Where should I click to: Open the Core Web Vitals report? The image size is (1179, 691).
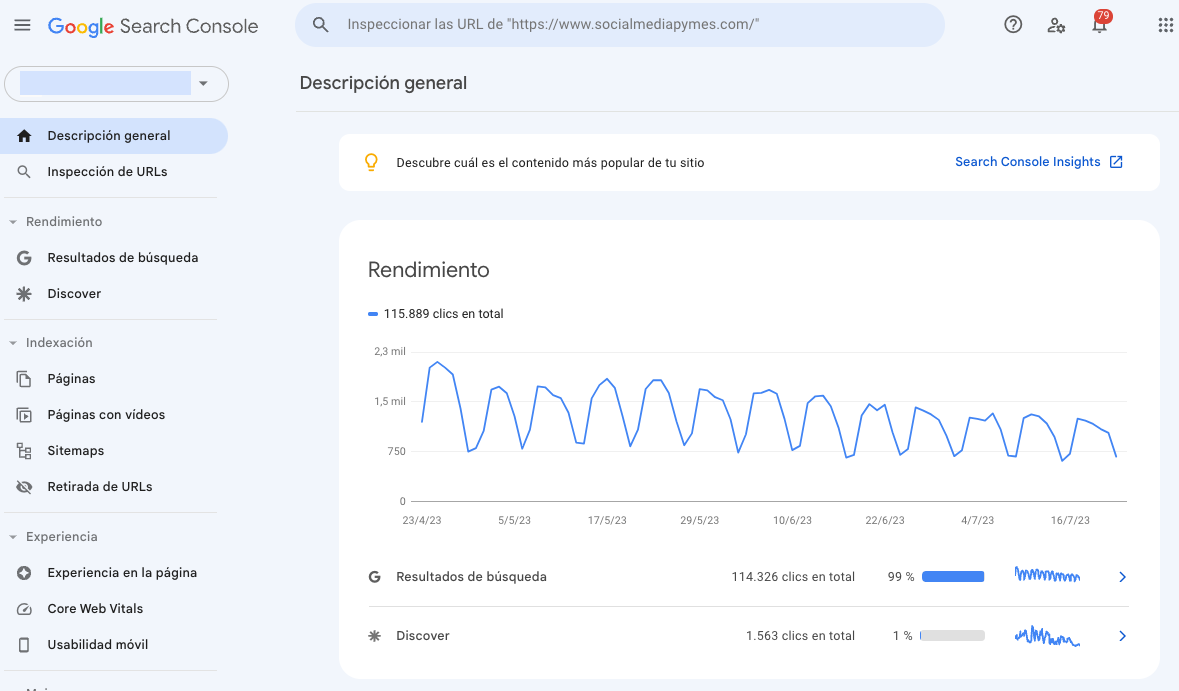click(x=95, y=608)
